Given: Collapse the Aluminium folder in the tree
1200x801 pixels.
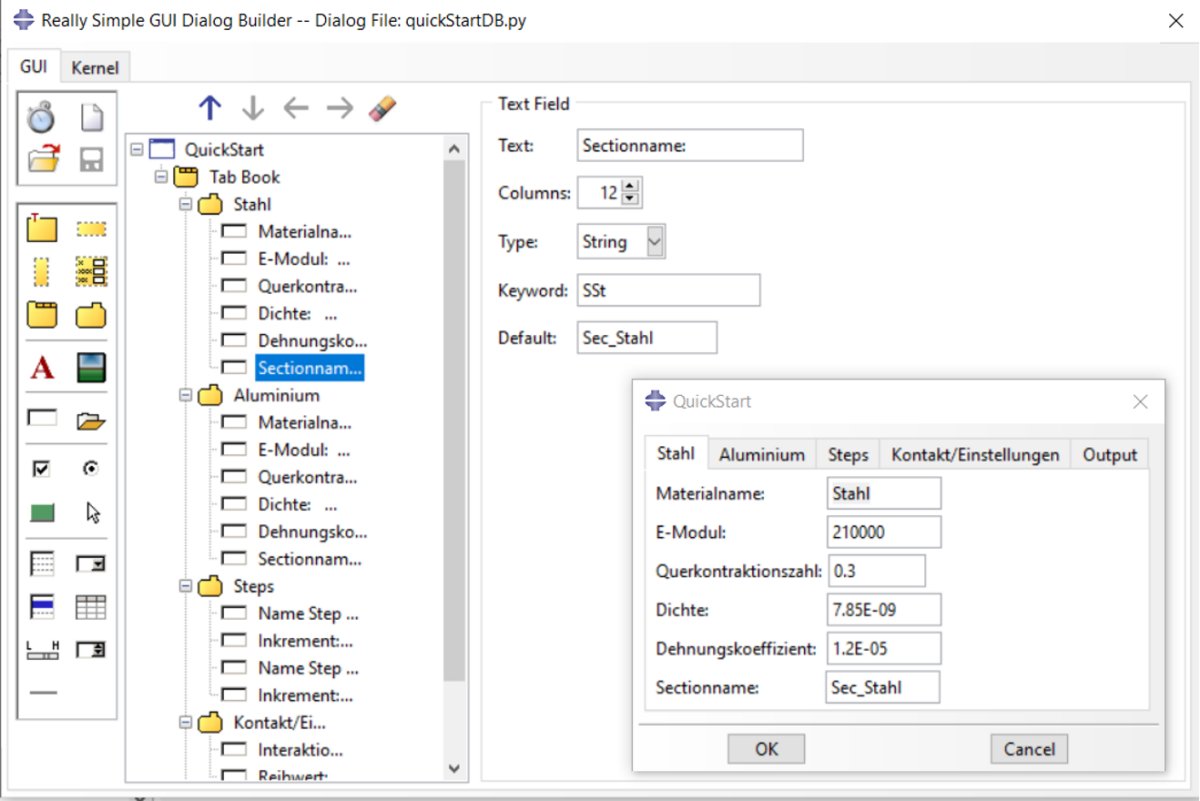Looking at the screenshot, I should point(185,395).
